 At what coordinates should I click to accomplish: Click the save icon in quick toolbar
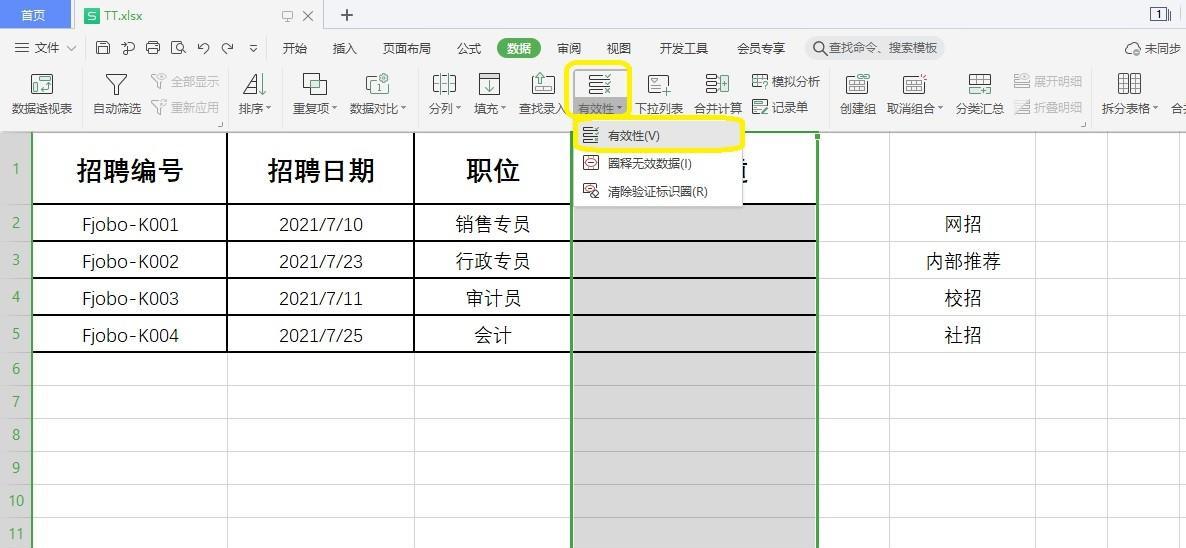103,48
